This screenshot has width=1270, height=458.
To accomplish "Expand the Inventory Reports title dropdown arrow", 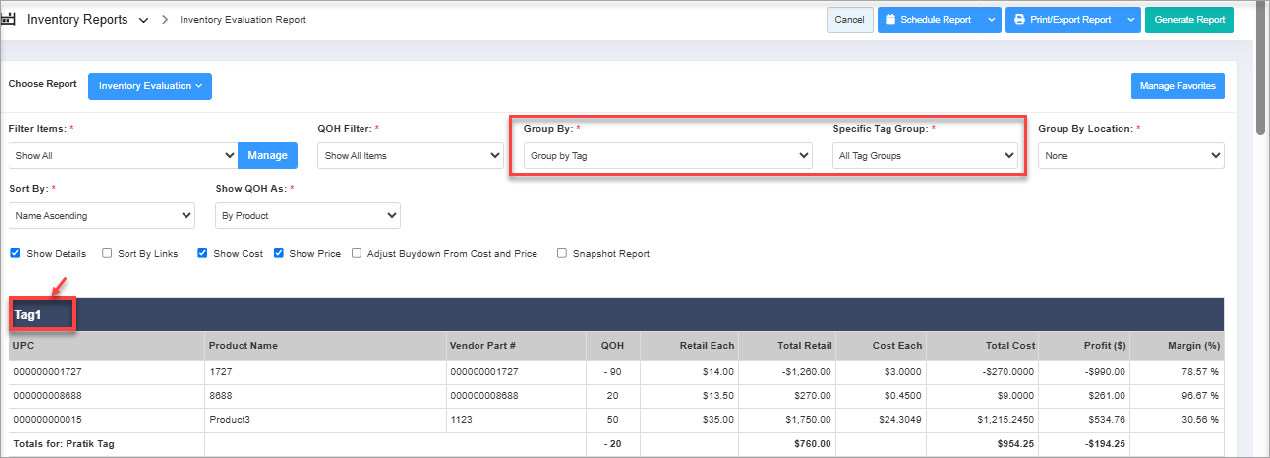I will 143,20.
